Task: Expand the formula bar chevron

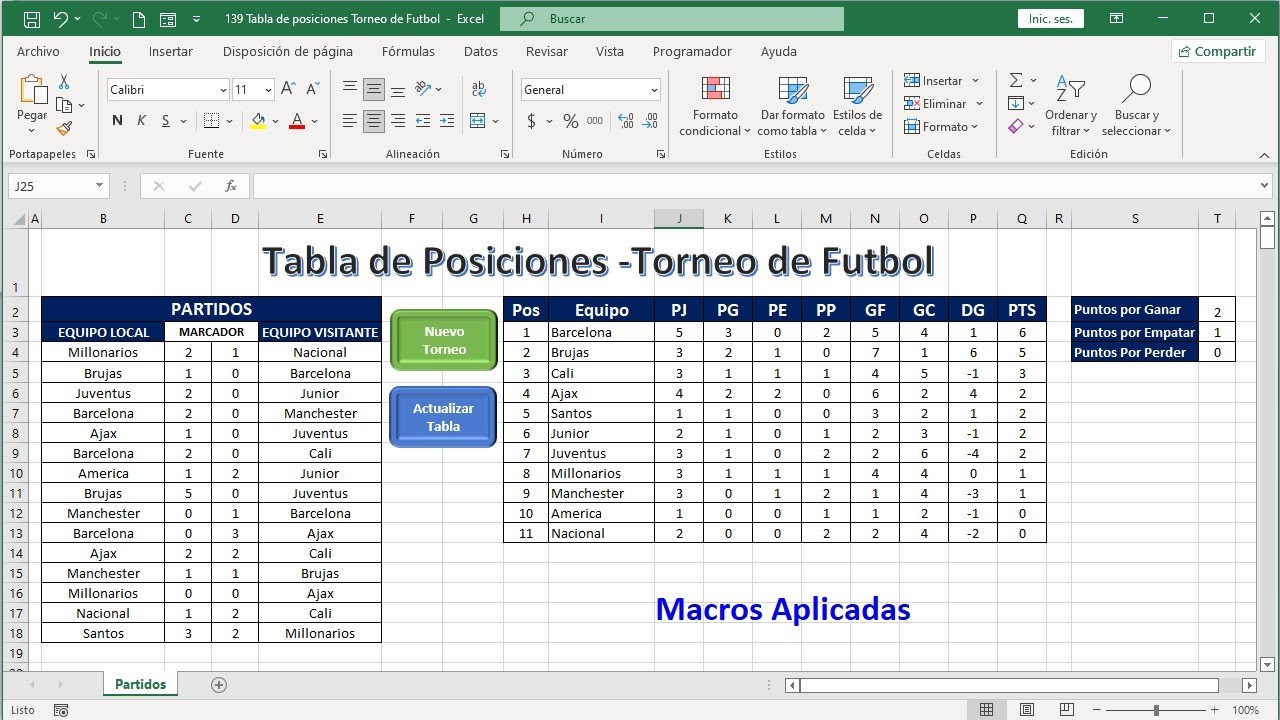Action: point(1265,186)
